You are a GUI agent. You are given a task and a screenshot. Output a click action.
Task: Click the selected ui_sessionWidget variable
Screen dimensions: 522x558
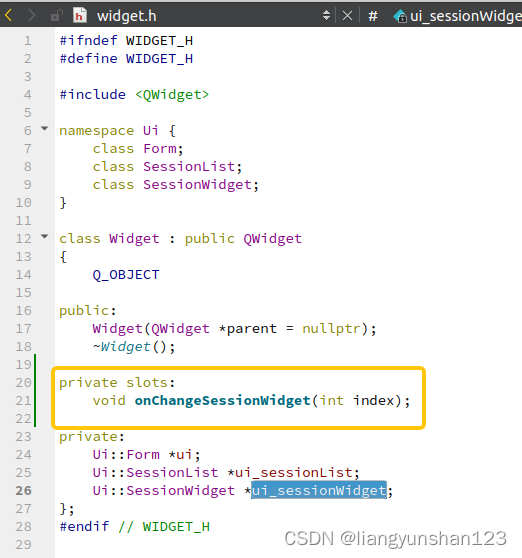tap(319, 490)
